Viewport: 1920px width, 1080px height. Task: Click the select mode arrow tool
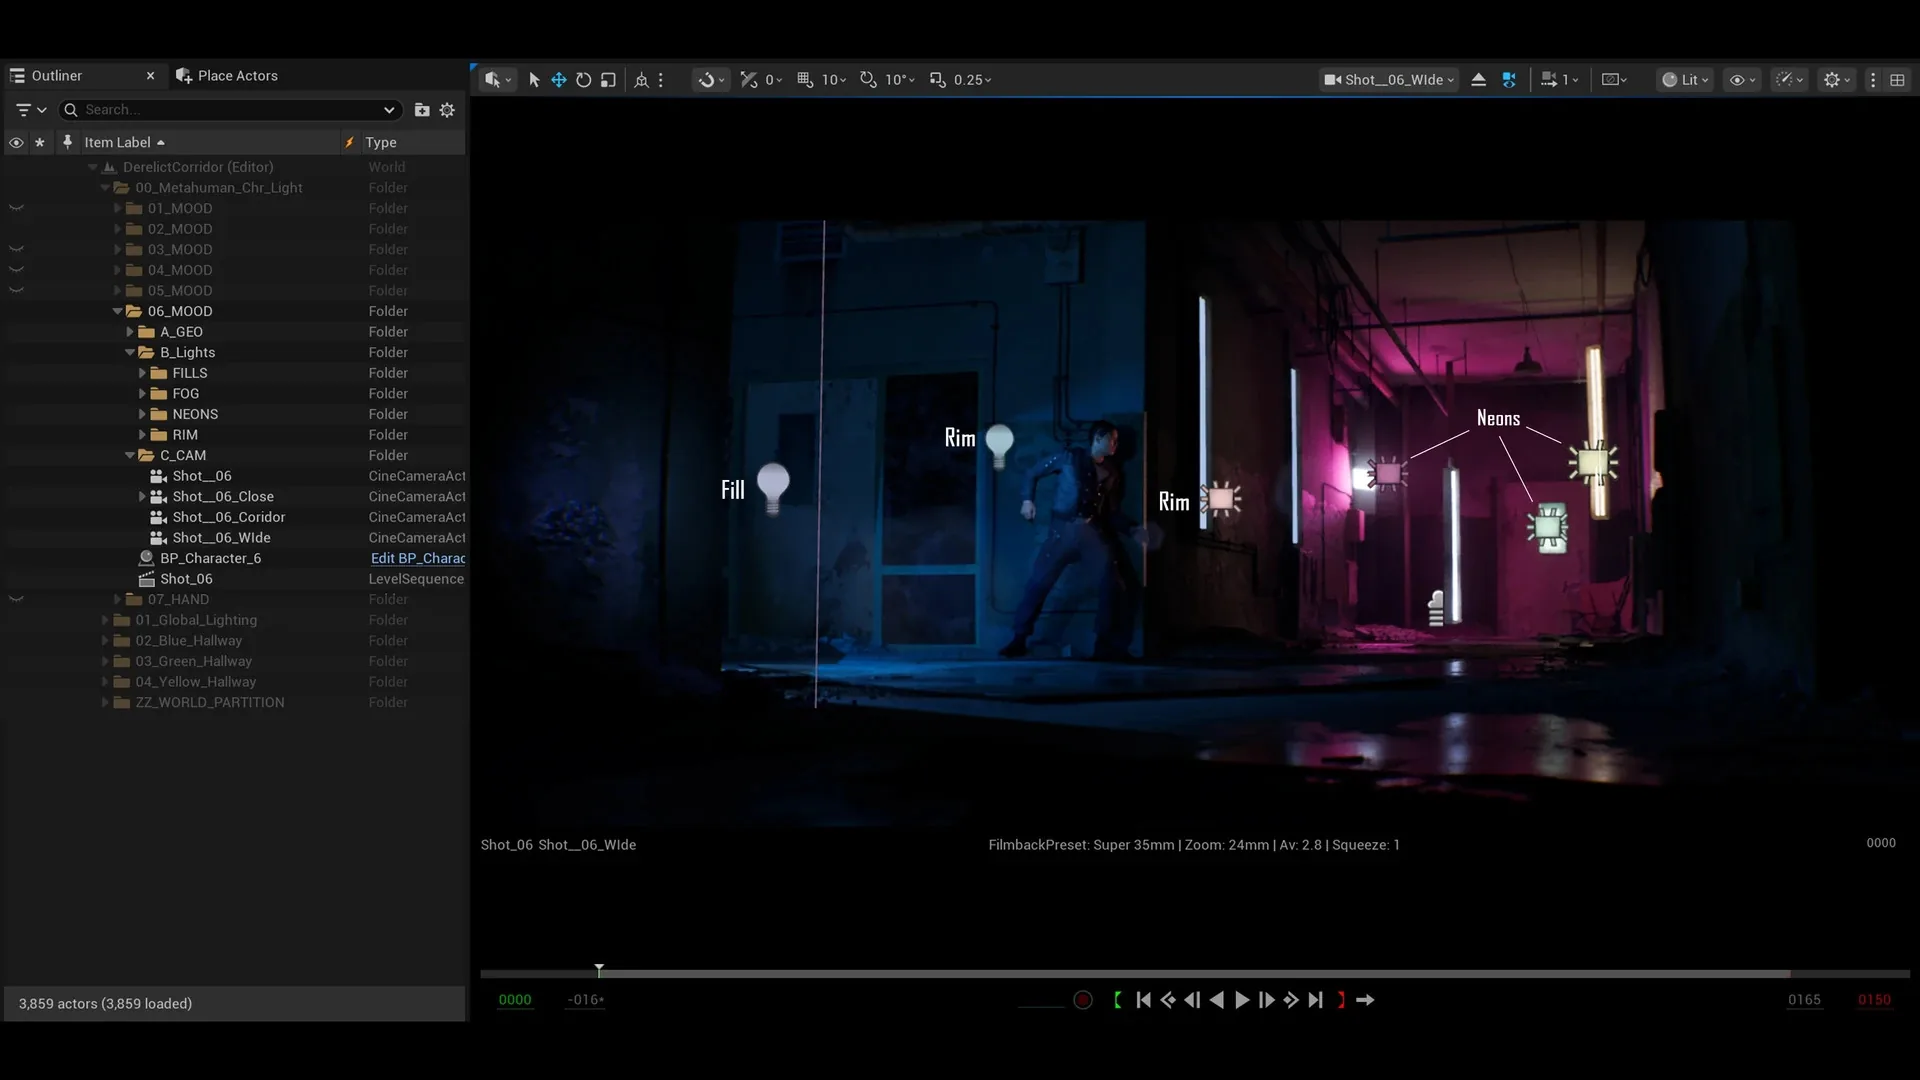[x=534, y=80]
